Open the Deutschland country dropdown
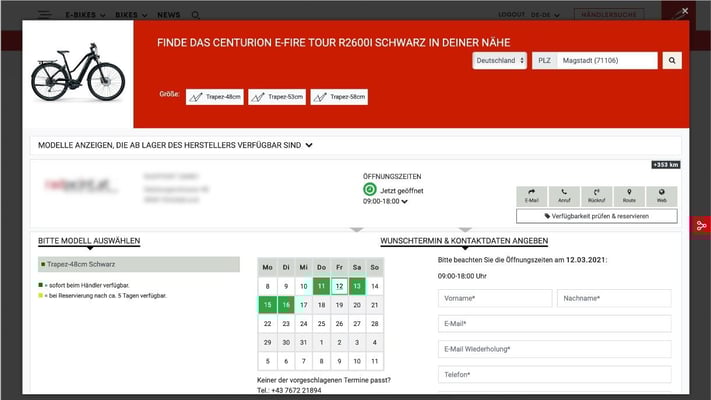Viewport: 711px width, 400px height. pos(499,60)
